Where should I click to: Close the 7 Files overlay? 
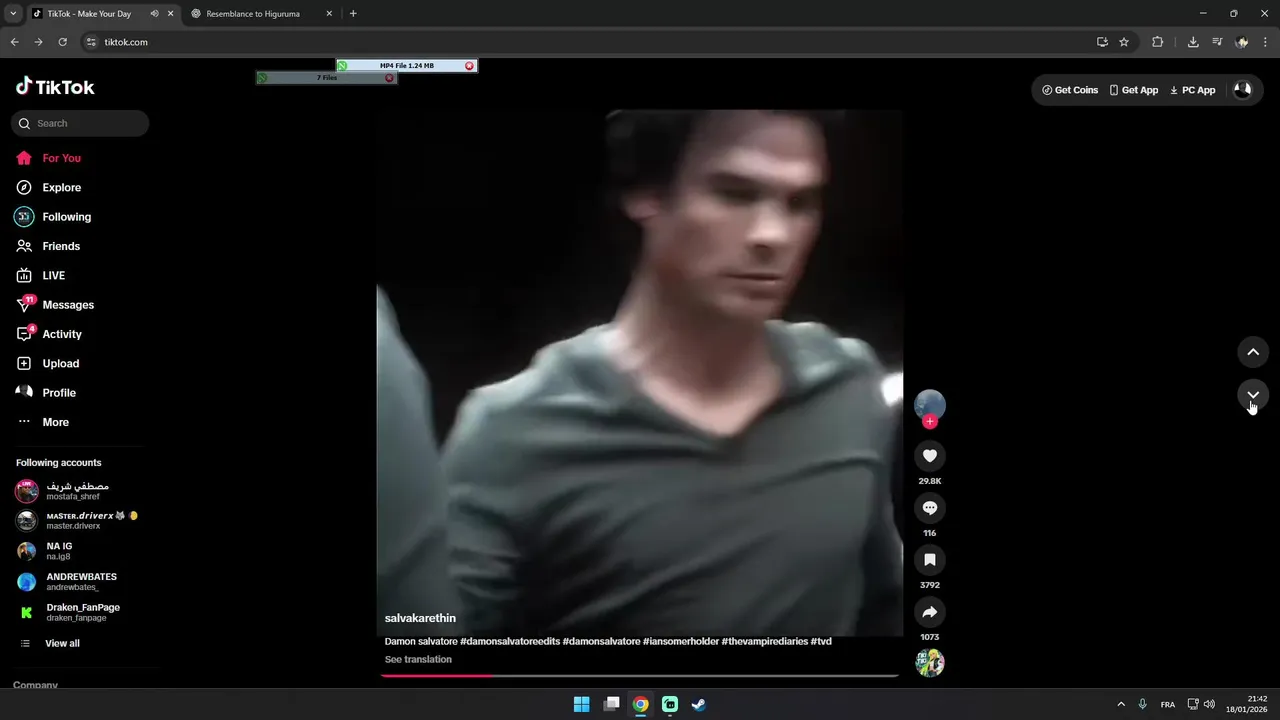[x=389, y=78]
